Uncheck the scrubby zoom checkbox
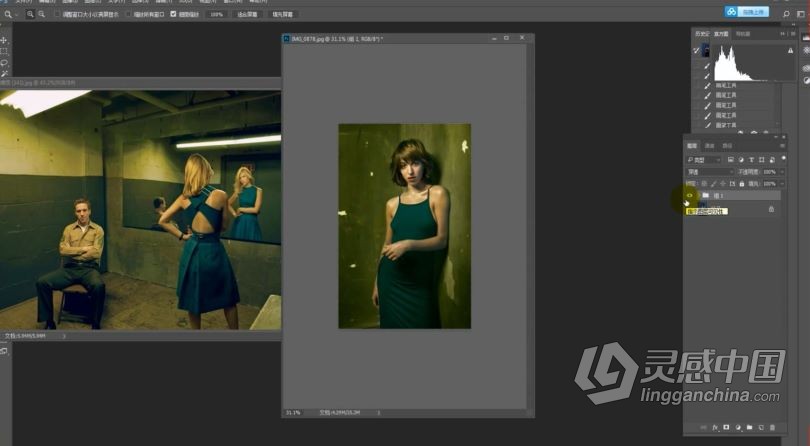Viewport: 810px width, 446px height. point(173,14)
